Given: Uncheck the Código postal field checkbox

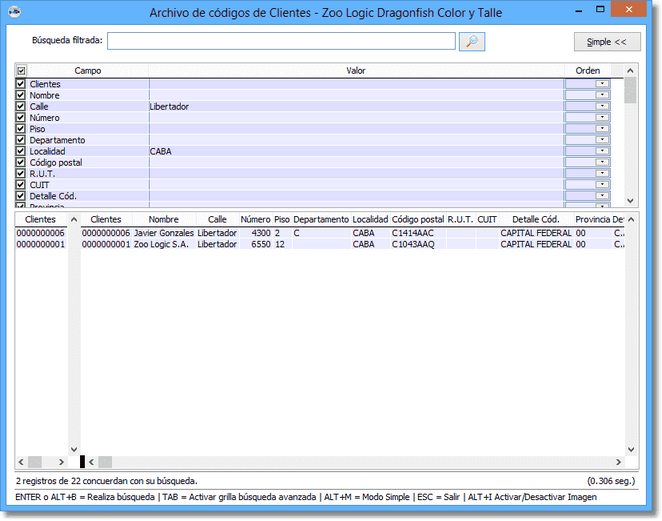Looking at the screenshot, I should click(x=20, y=162).
